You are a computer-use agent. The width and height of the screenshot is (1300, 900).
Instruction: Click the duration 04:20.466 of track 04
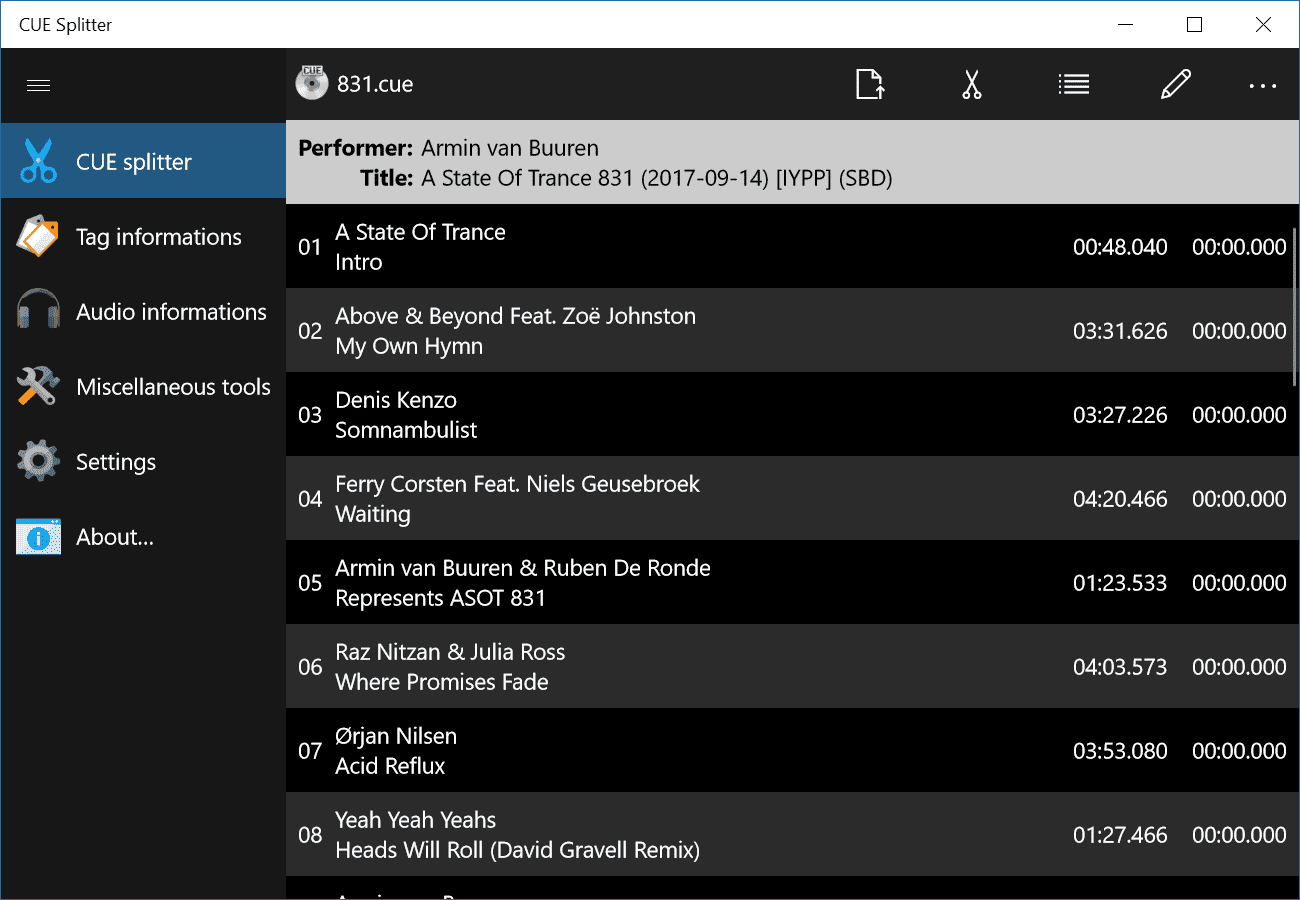pyautogui.click(x=1120, y=499)
